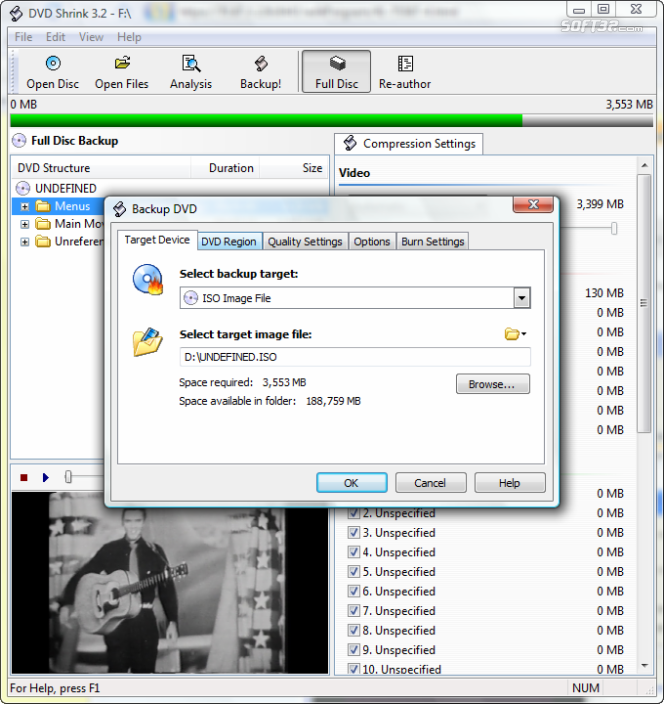
Task: Click the DVD Shrink title bar app icon
Action: click(16, 13)
